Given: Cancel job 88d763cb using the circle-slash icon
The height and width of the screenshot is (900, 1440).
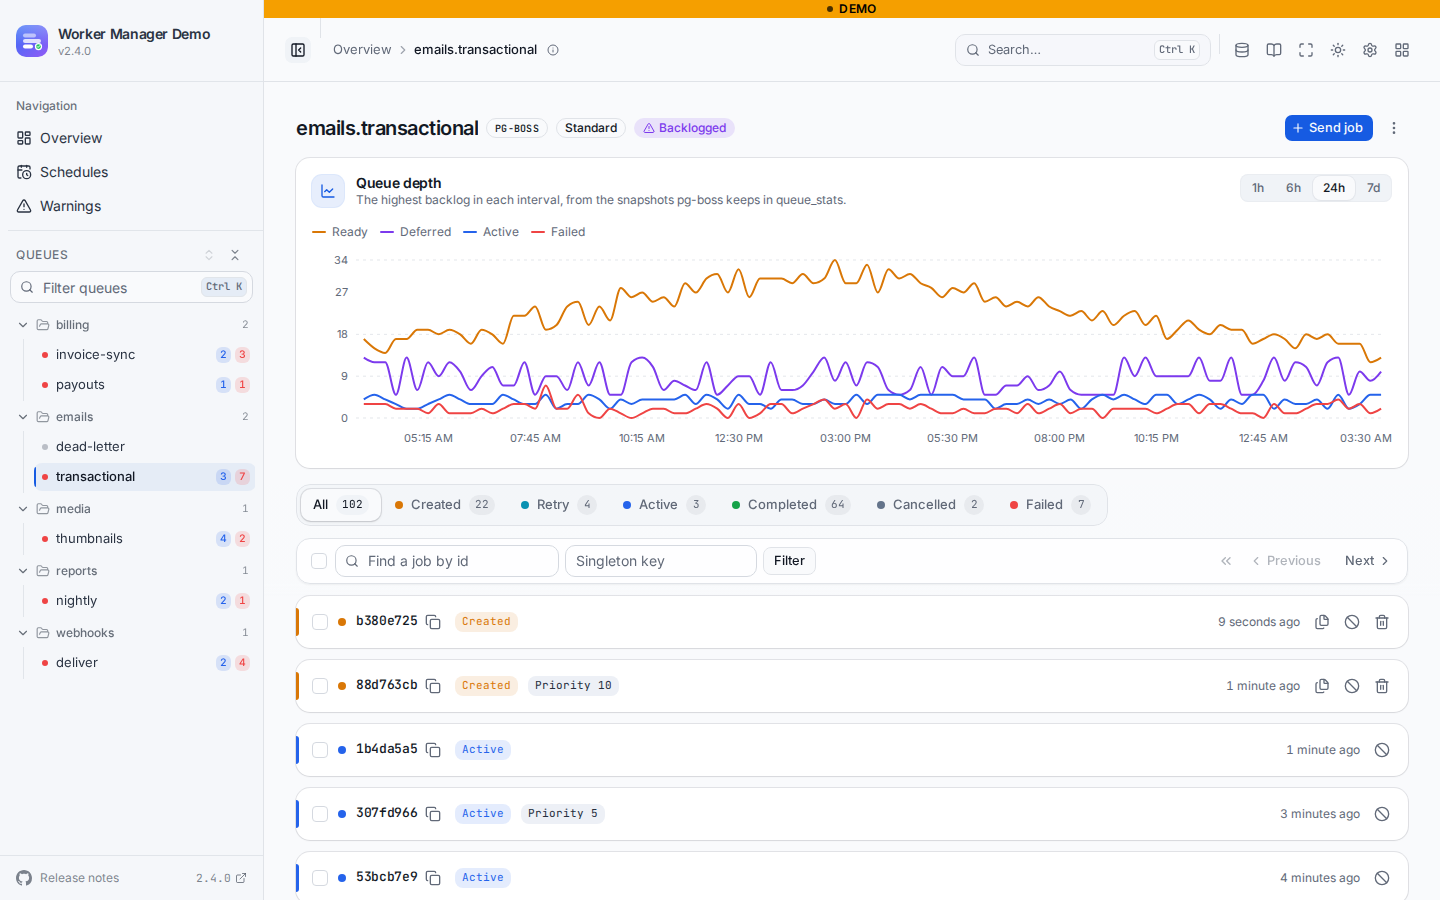Looking at the screenshot, I should pyautogui.click(x=1352, y=686).
